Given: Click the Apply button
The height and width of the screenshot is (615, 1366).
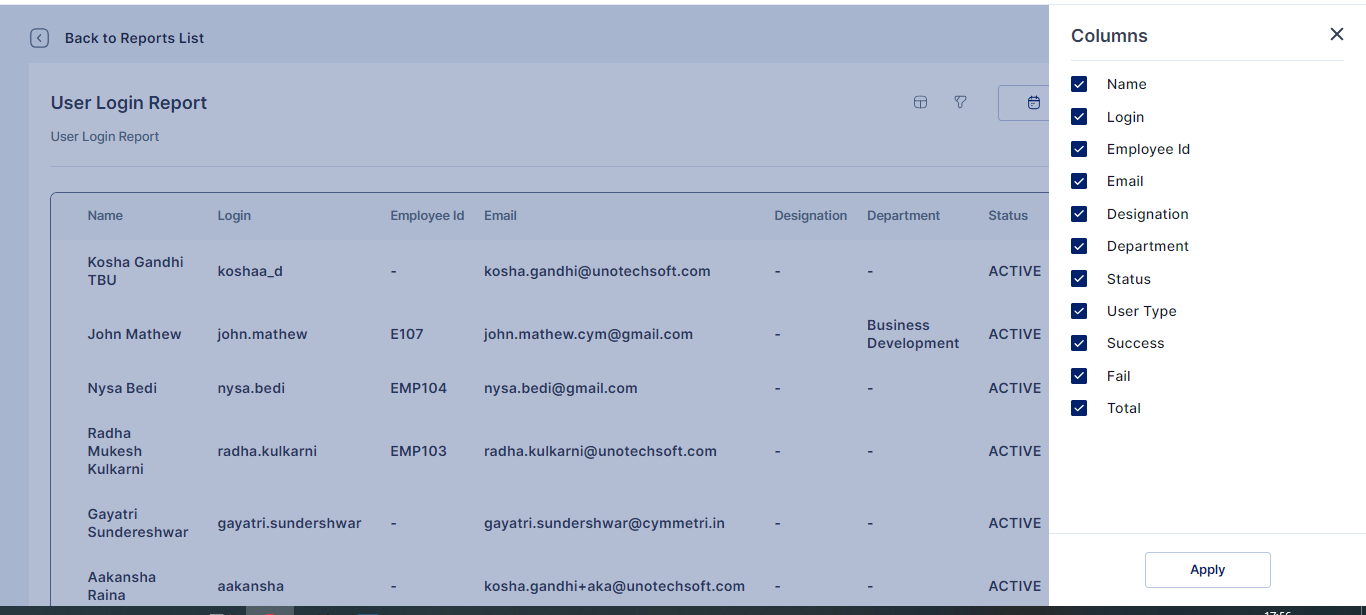Looking at the screenshot, I should (1207, 570).
